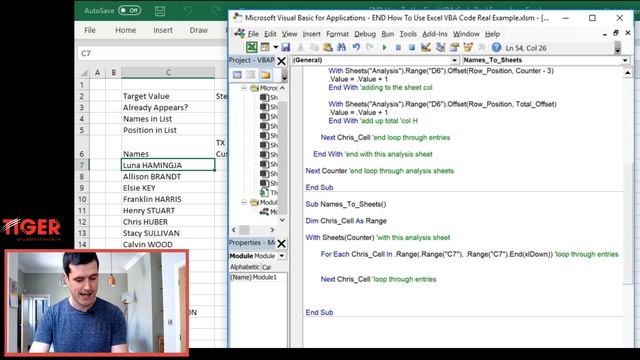Click the Cut scissors icon in VBA toolbar
The height and width of the screenshot is (360, 640).
coord(300,47)
